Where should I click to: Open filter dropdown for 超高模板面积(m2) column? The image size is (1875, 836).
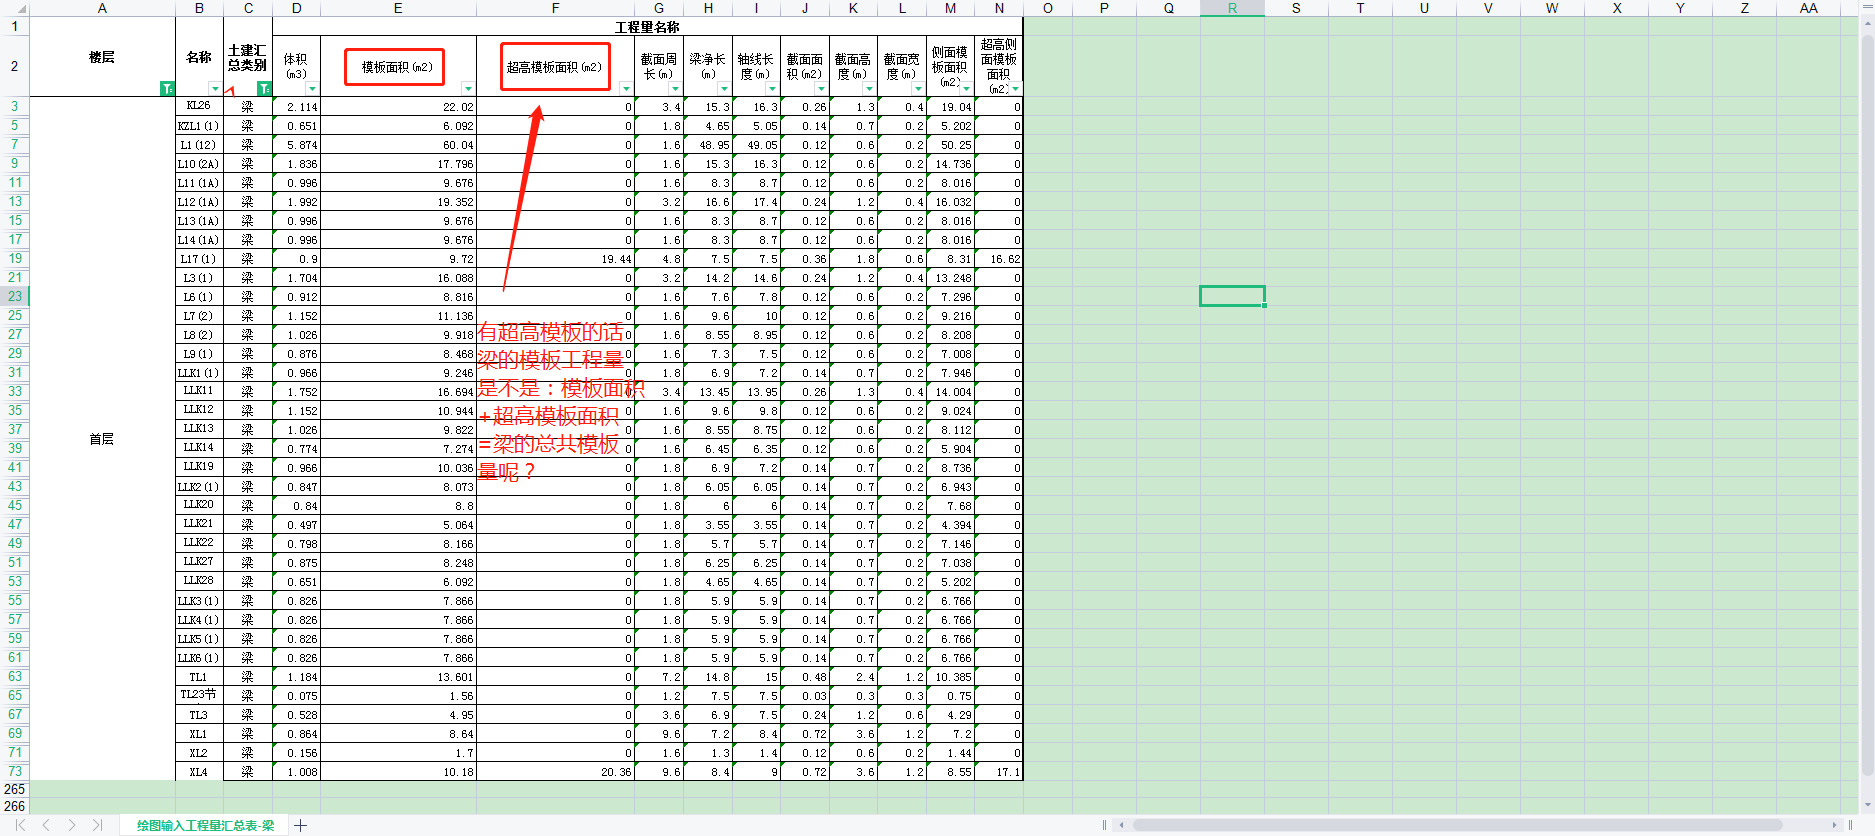tap(626, 89)
